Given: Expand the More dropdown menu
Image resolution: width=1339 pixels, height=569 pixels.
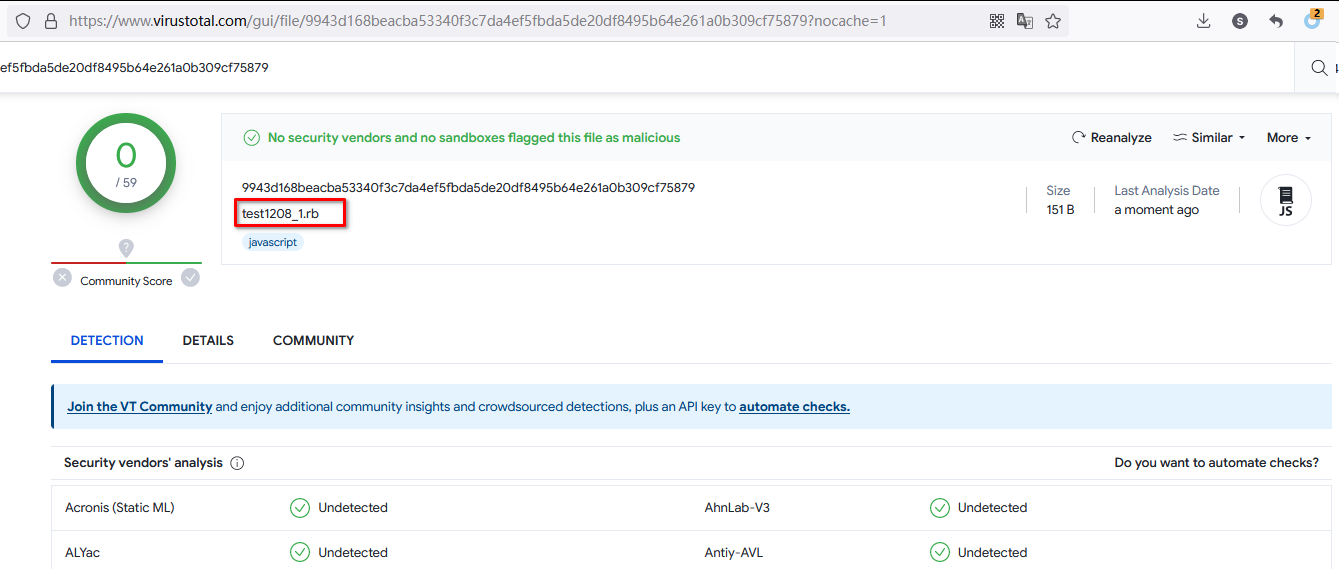Looking at the screenshot, I should [1288, 138].
